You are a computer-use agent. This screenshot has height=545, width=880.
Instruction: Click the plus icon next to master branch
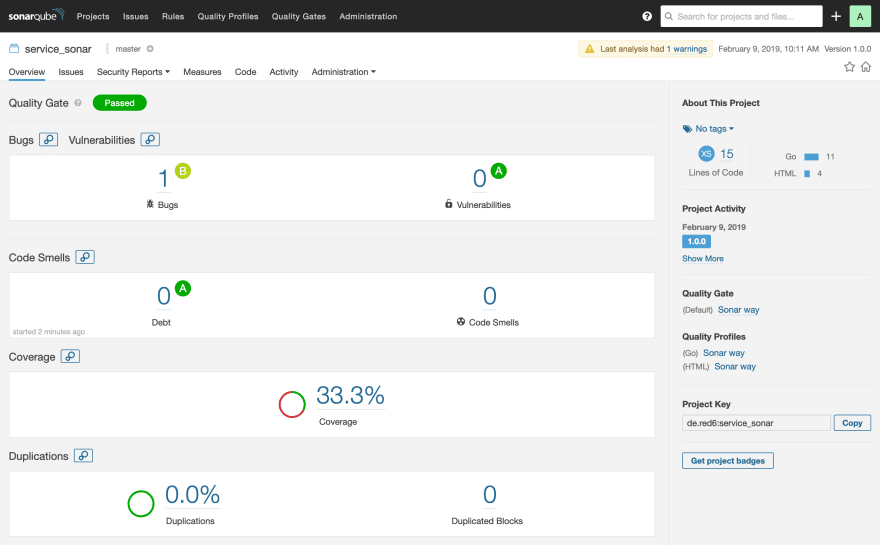(150, 49)
